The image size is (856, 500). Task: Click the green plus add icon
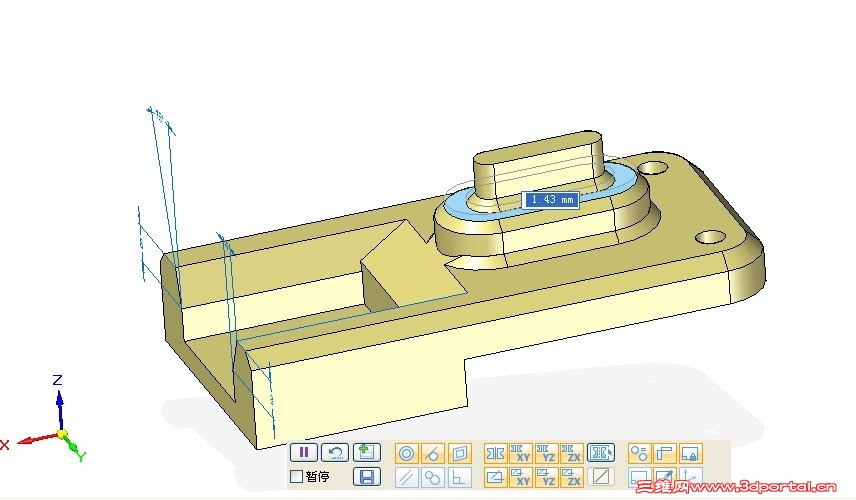[367, 453]
